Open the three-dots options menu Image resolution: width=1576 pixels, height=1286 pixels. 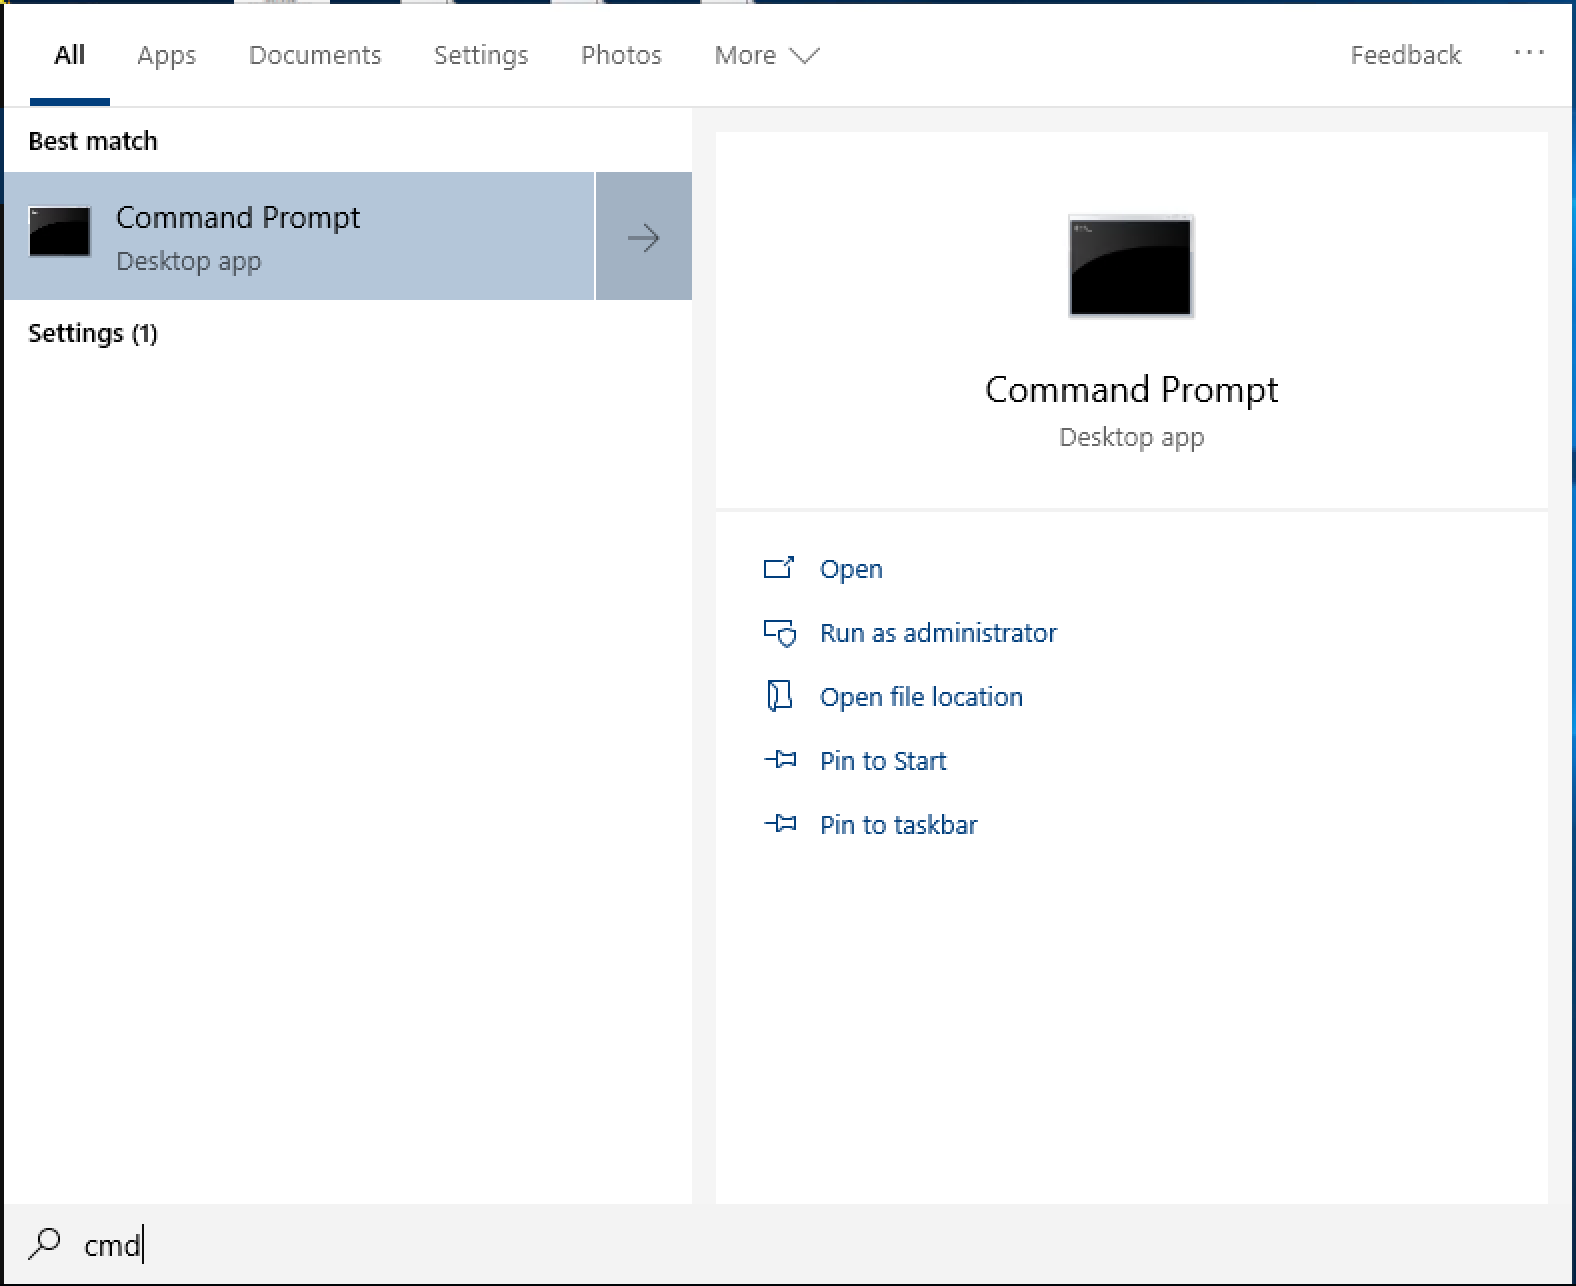[x=1528, y=54]
